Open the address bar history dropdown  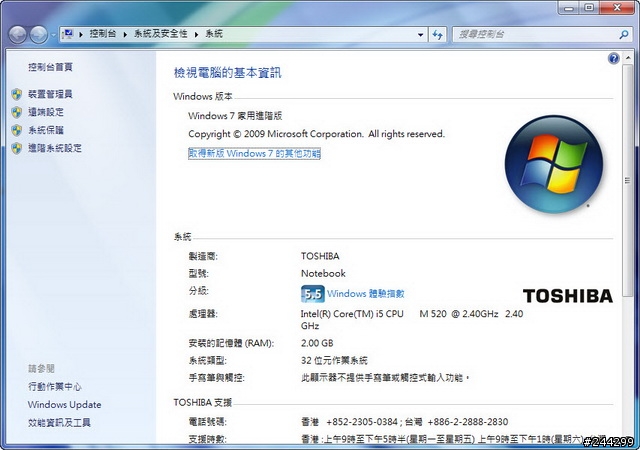click(420, 35)
